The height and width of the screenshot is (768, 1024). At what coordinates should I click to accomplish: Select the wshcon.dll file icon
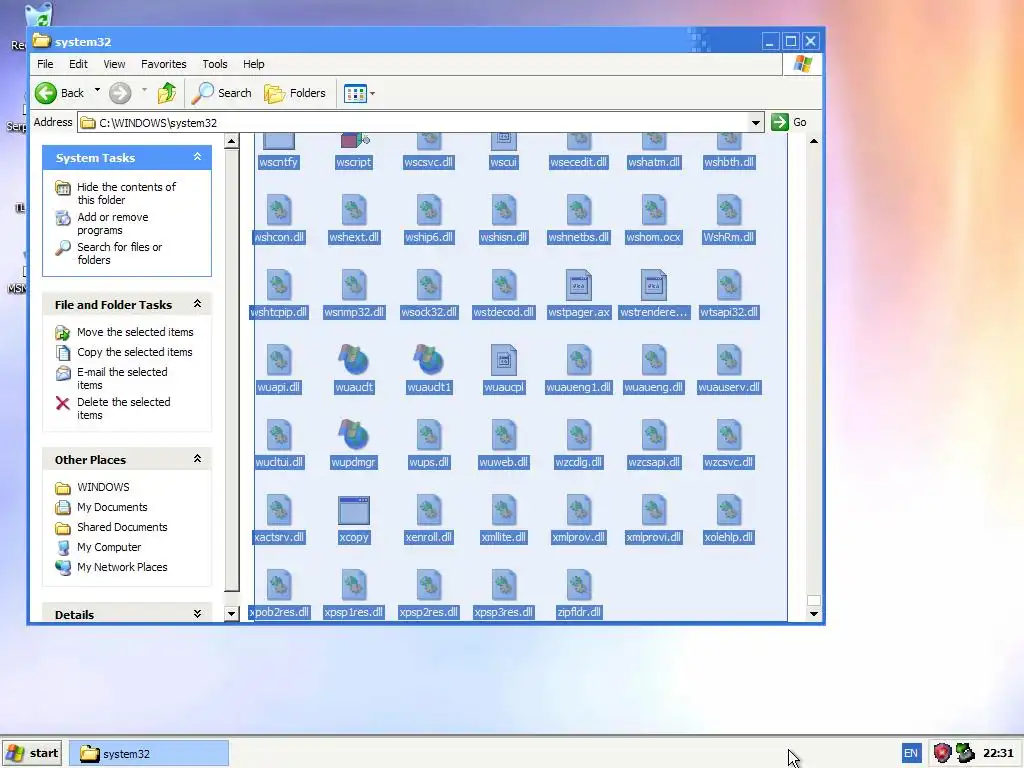[x=279, y=210]
